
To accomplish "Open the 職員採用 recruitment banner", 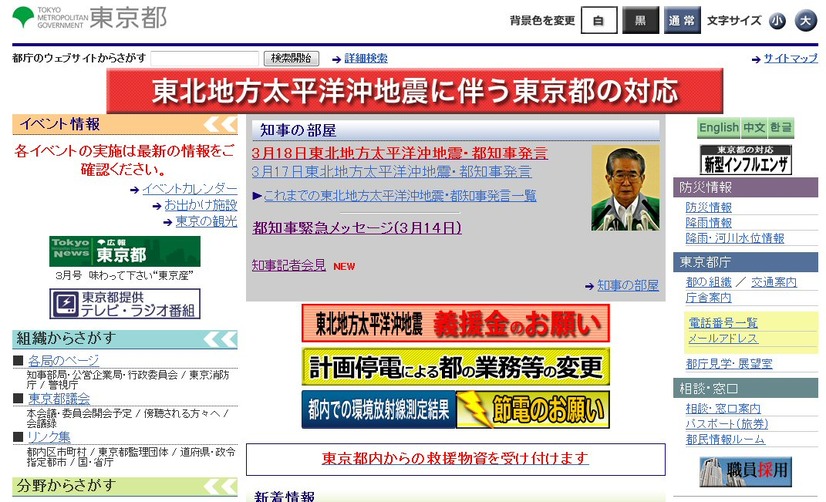I will [x=745, y=471].
